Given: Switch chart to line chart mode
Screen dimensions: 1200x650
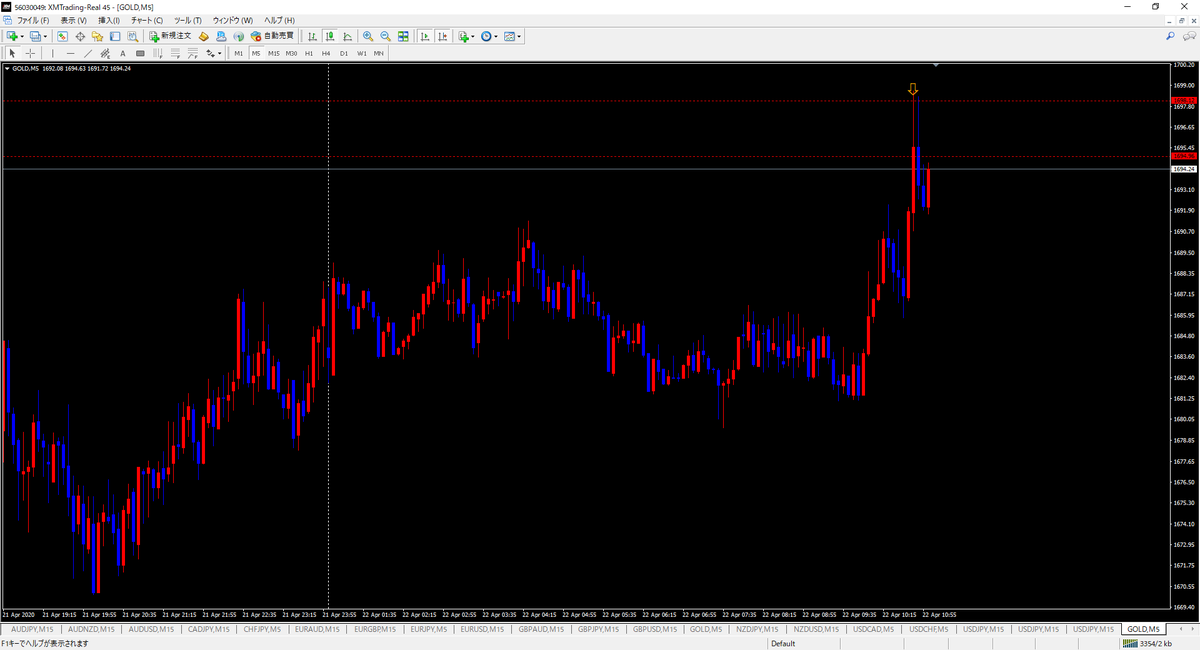Looking at the screenshot, I should [347, 36].
